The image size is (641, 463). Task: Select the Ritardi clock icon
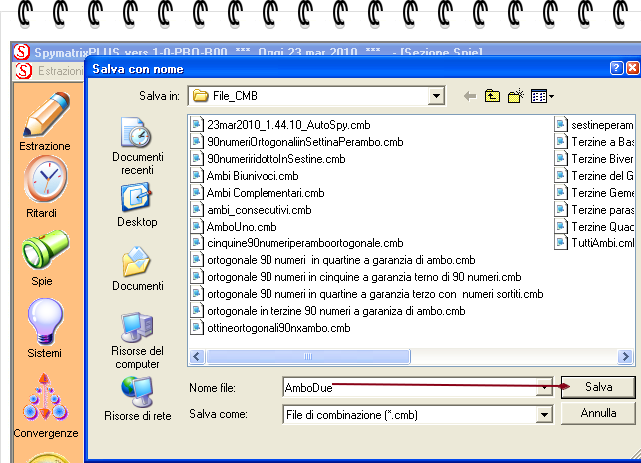coord(45,185)
